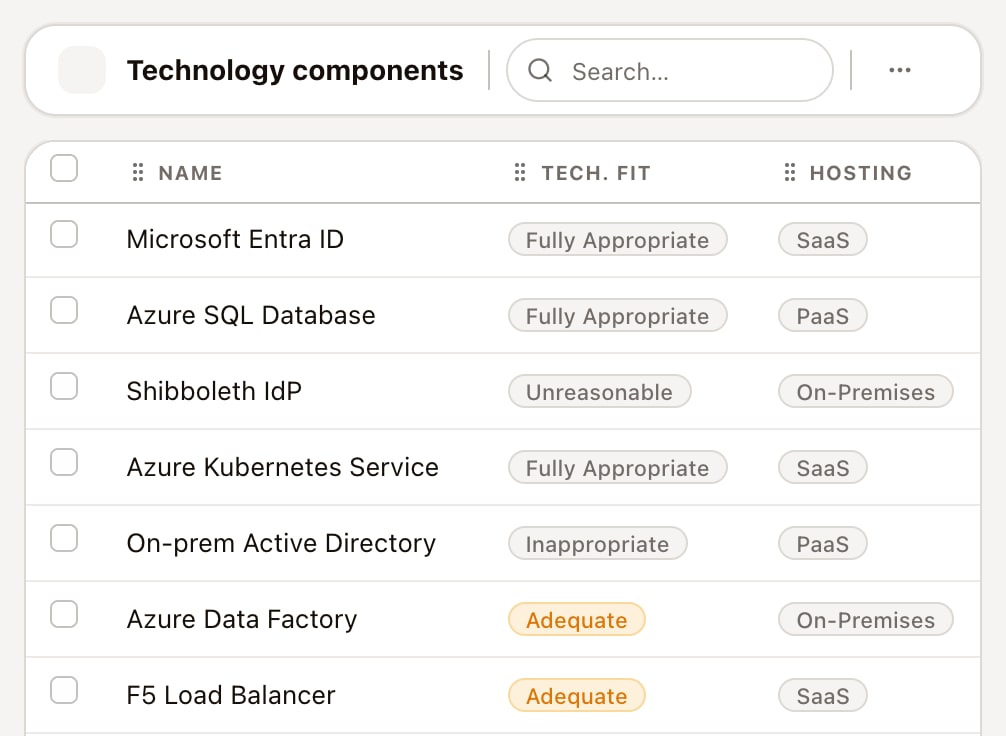This screenshot has width=1006, height=736.
Task: Click Adequate tag for F5 Load Balancer
Action: coord(576,696)
